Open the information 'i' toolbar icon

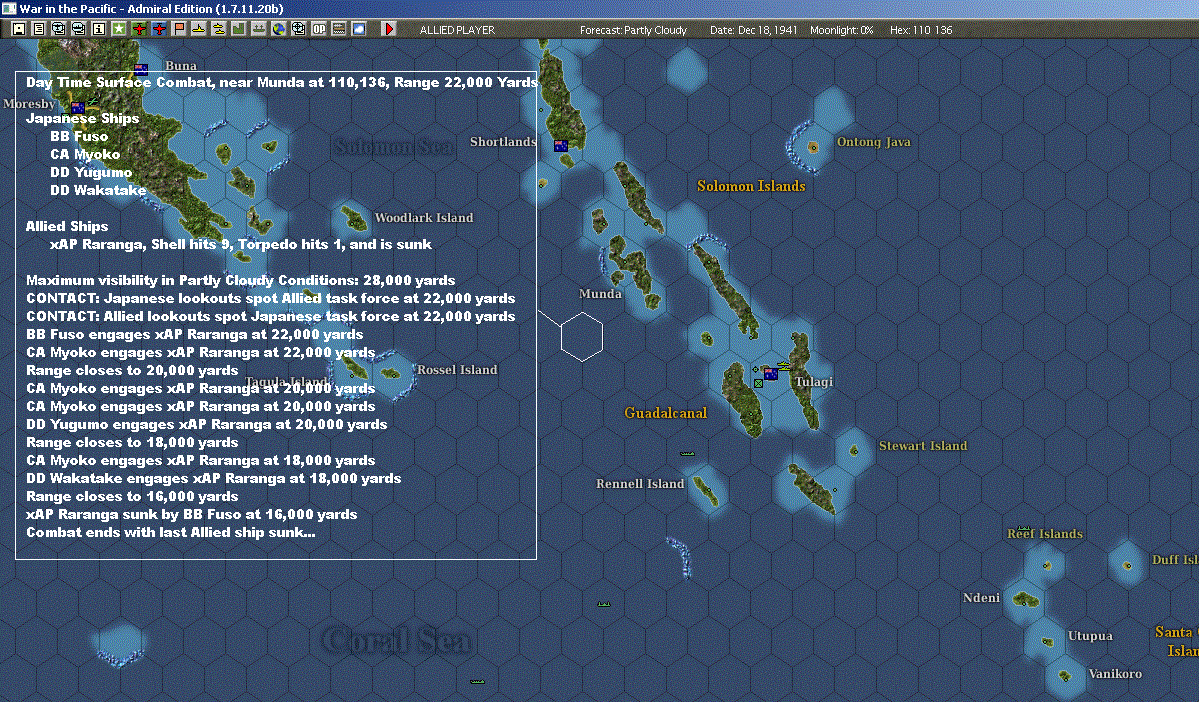click(99, 29)
